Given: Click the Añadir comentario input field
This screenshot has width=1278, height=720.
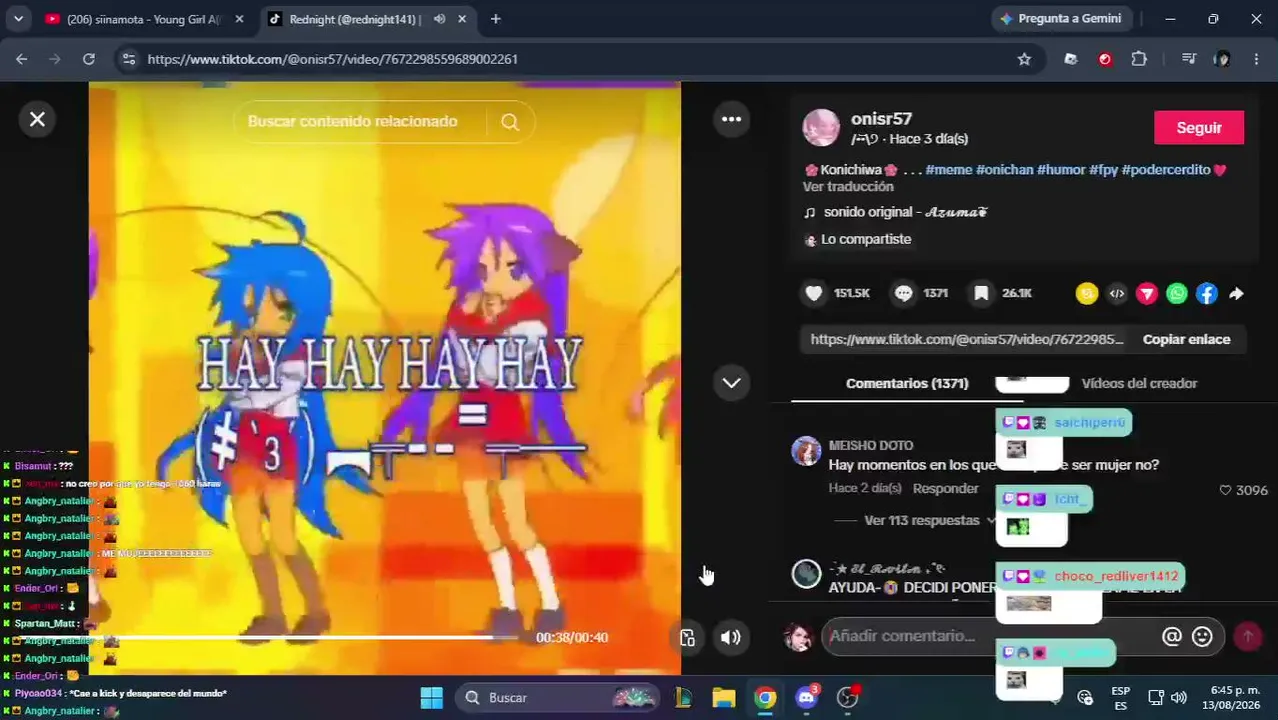Looking at the screenshot, I should (x=990, y=636).
